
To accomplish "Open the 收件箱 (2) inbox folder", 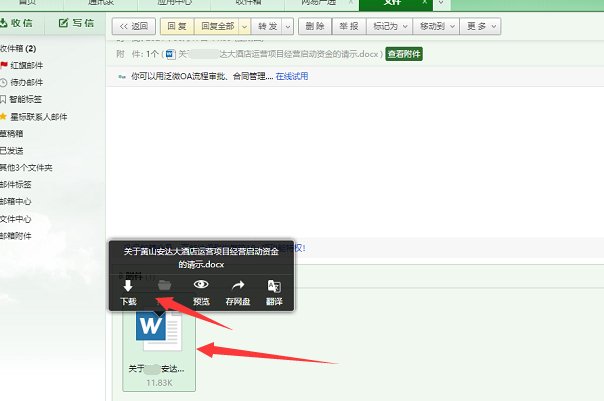I will click(x=18, y=48).
